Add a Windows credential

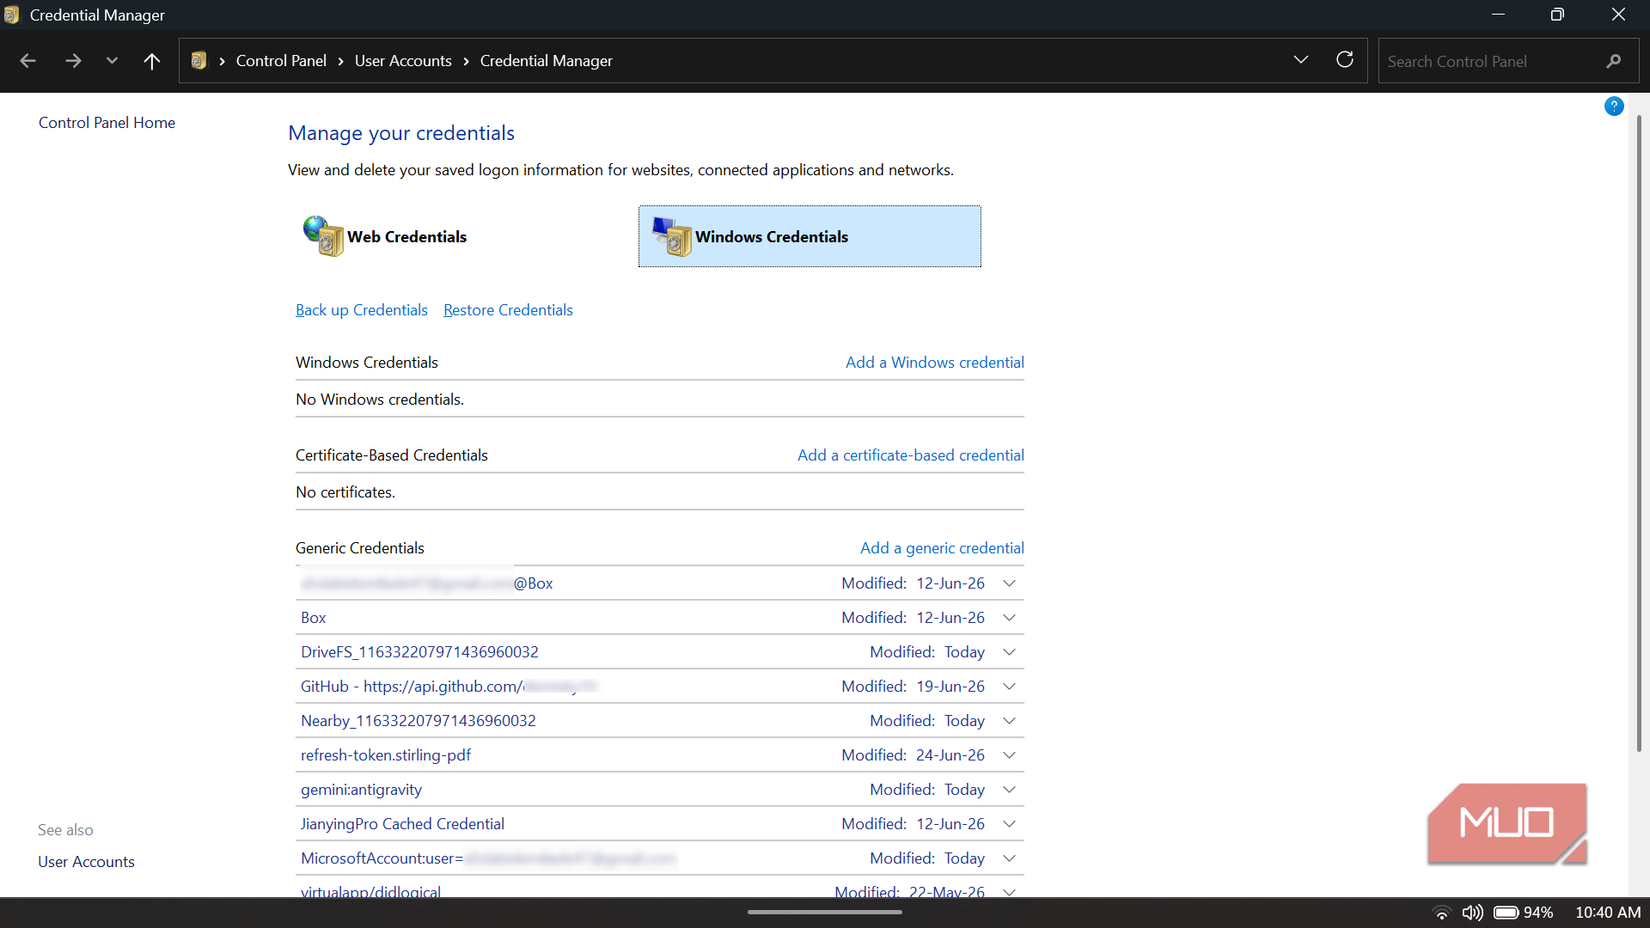[x=935, y=362]
